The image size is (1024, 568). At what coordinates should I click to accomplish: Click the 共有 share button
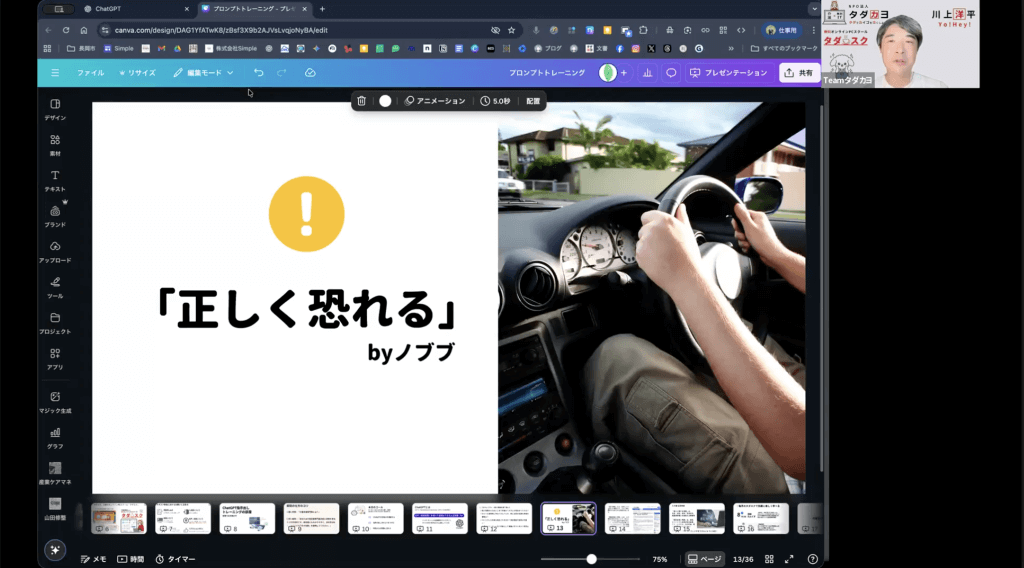[x=799, y=73]
